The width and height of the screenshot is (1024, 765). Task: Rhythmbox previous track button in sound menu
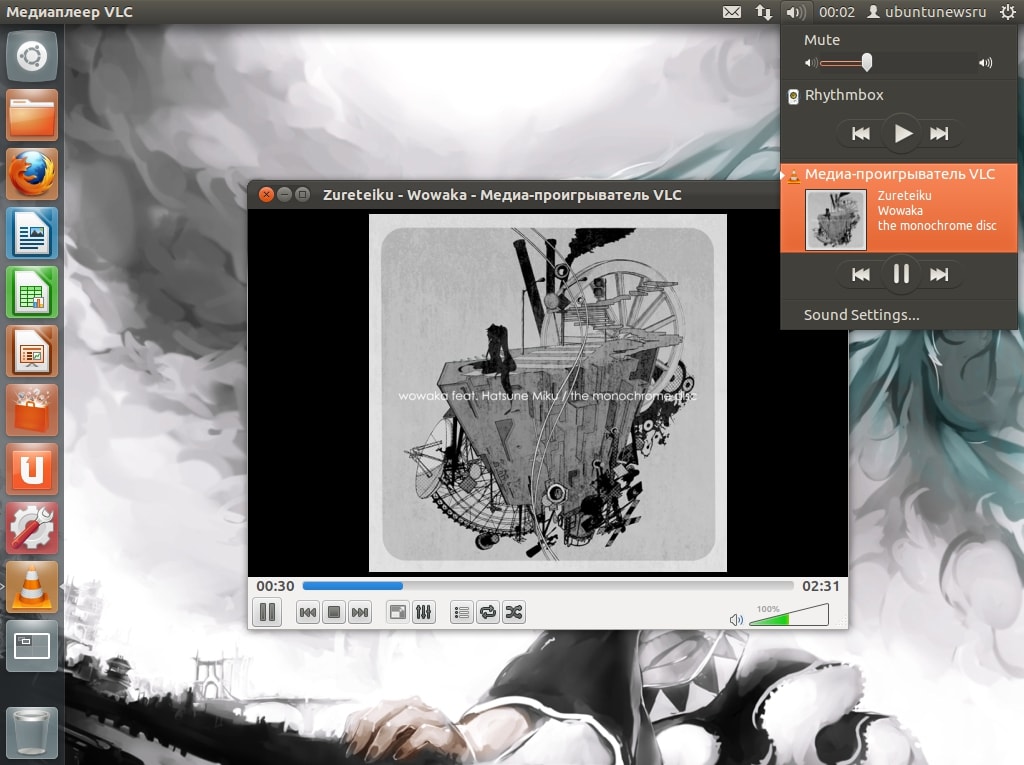(x=861, y=134)
